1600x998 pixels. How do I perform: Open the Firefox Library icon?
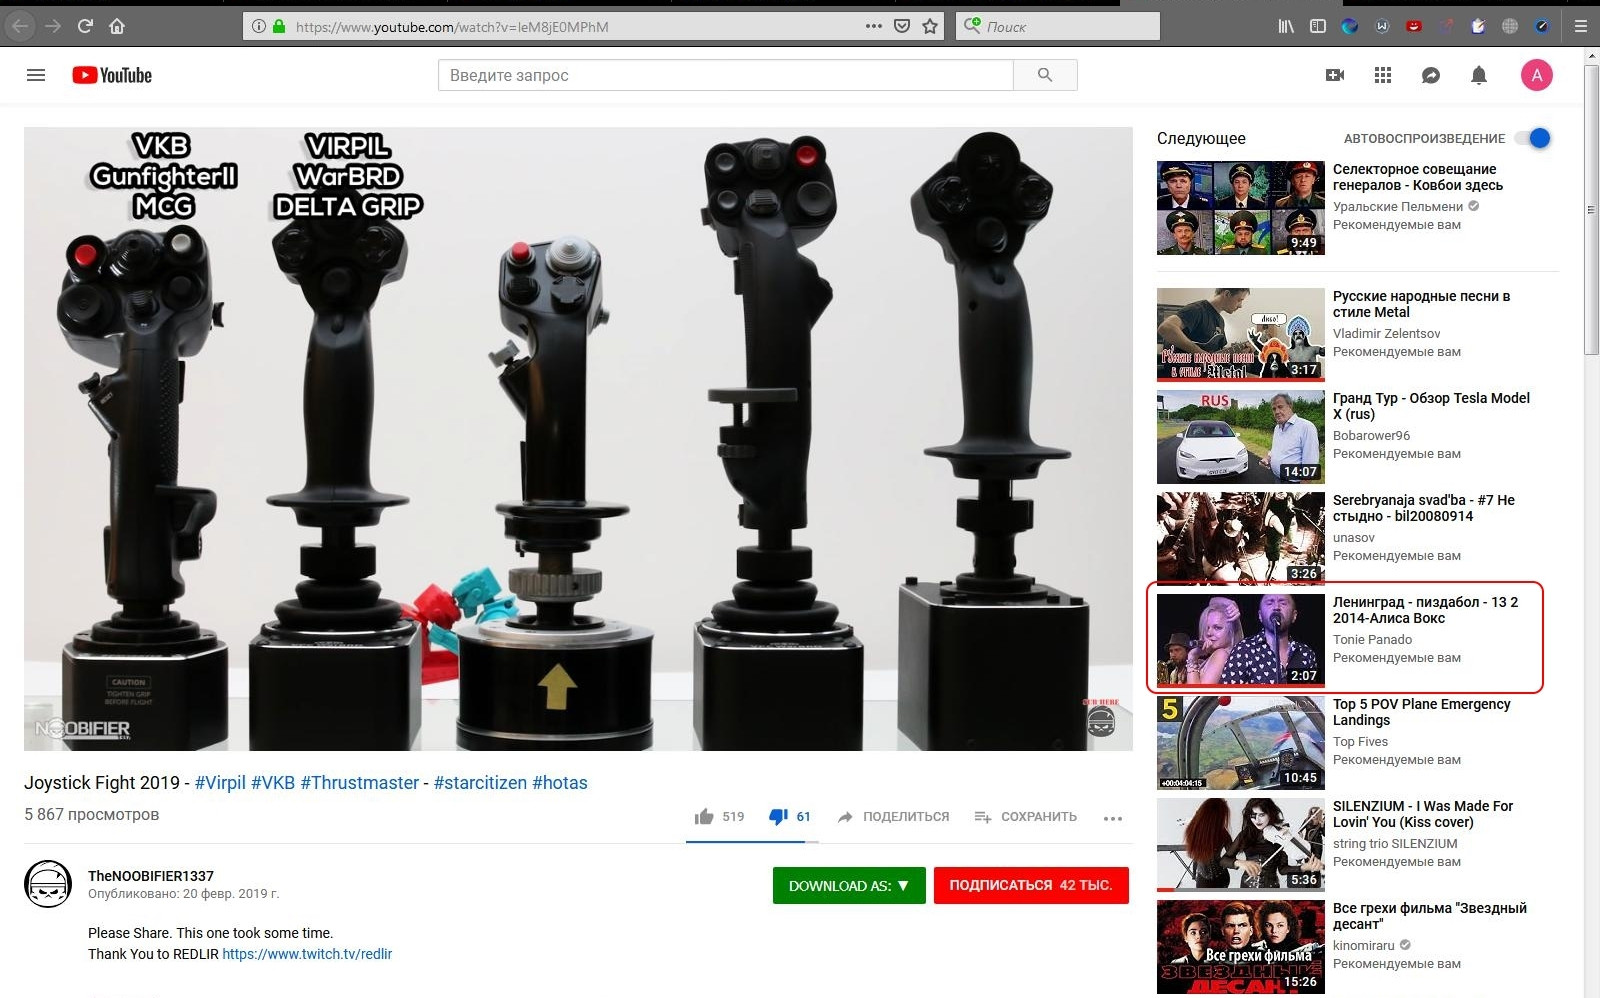[1286, 26]
